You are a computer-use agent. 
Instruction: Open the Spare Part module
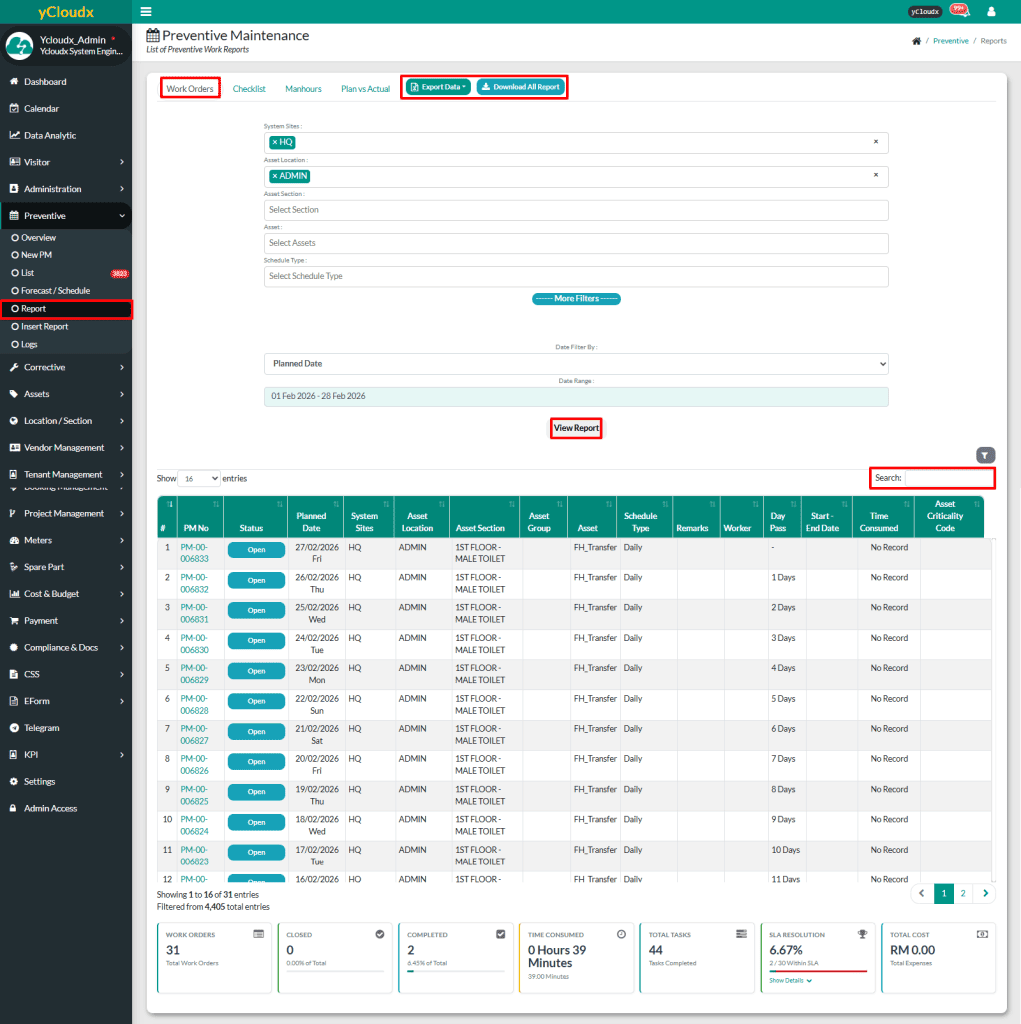click(x=38, y=566)
